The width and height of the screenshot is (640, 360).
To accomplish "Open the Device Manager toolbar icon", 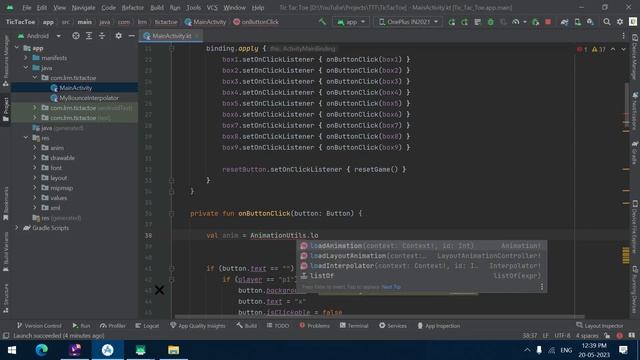I will pos(578,22).
